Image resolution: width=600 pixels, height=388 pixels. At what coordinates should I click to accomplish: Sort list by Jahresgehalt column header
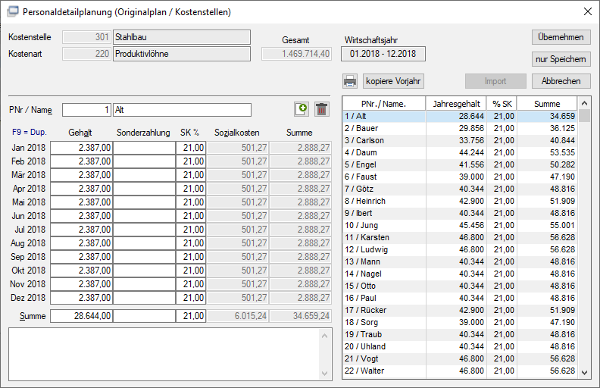(456, 104)
